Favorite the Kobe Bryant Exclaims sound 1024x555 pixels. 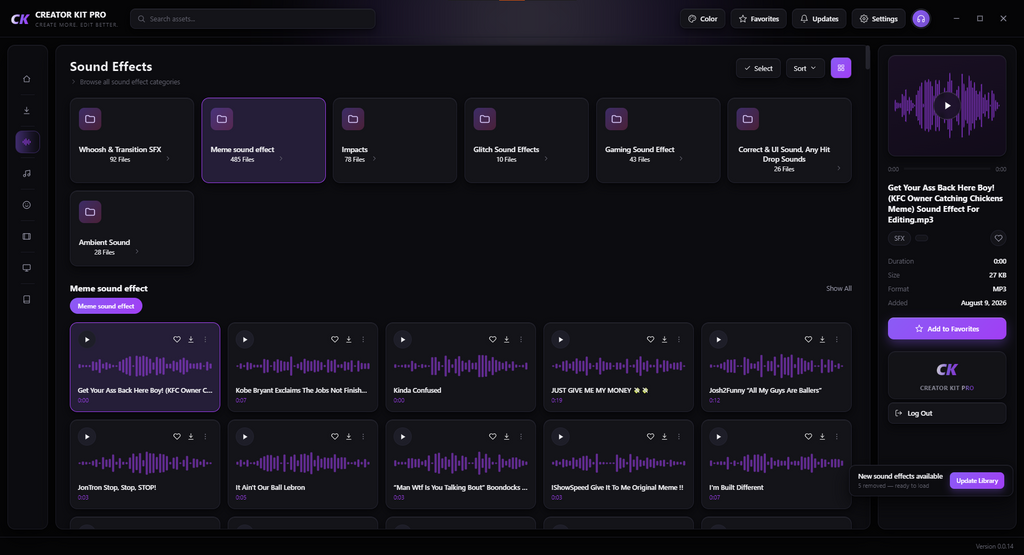[x=334, y=340]
